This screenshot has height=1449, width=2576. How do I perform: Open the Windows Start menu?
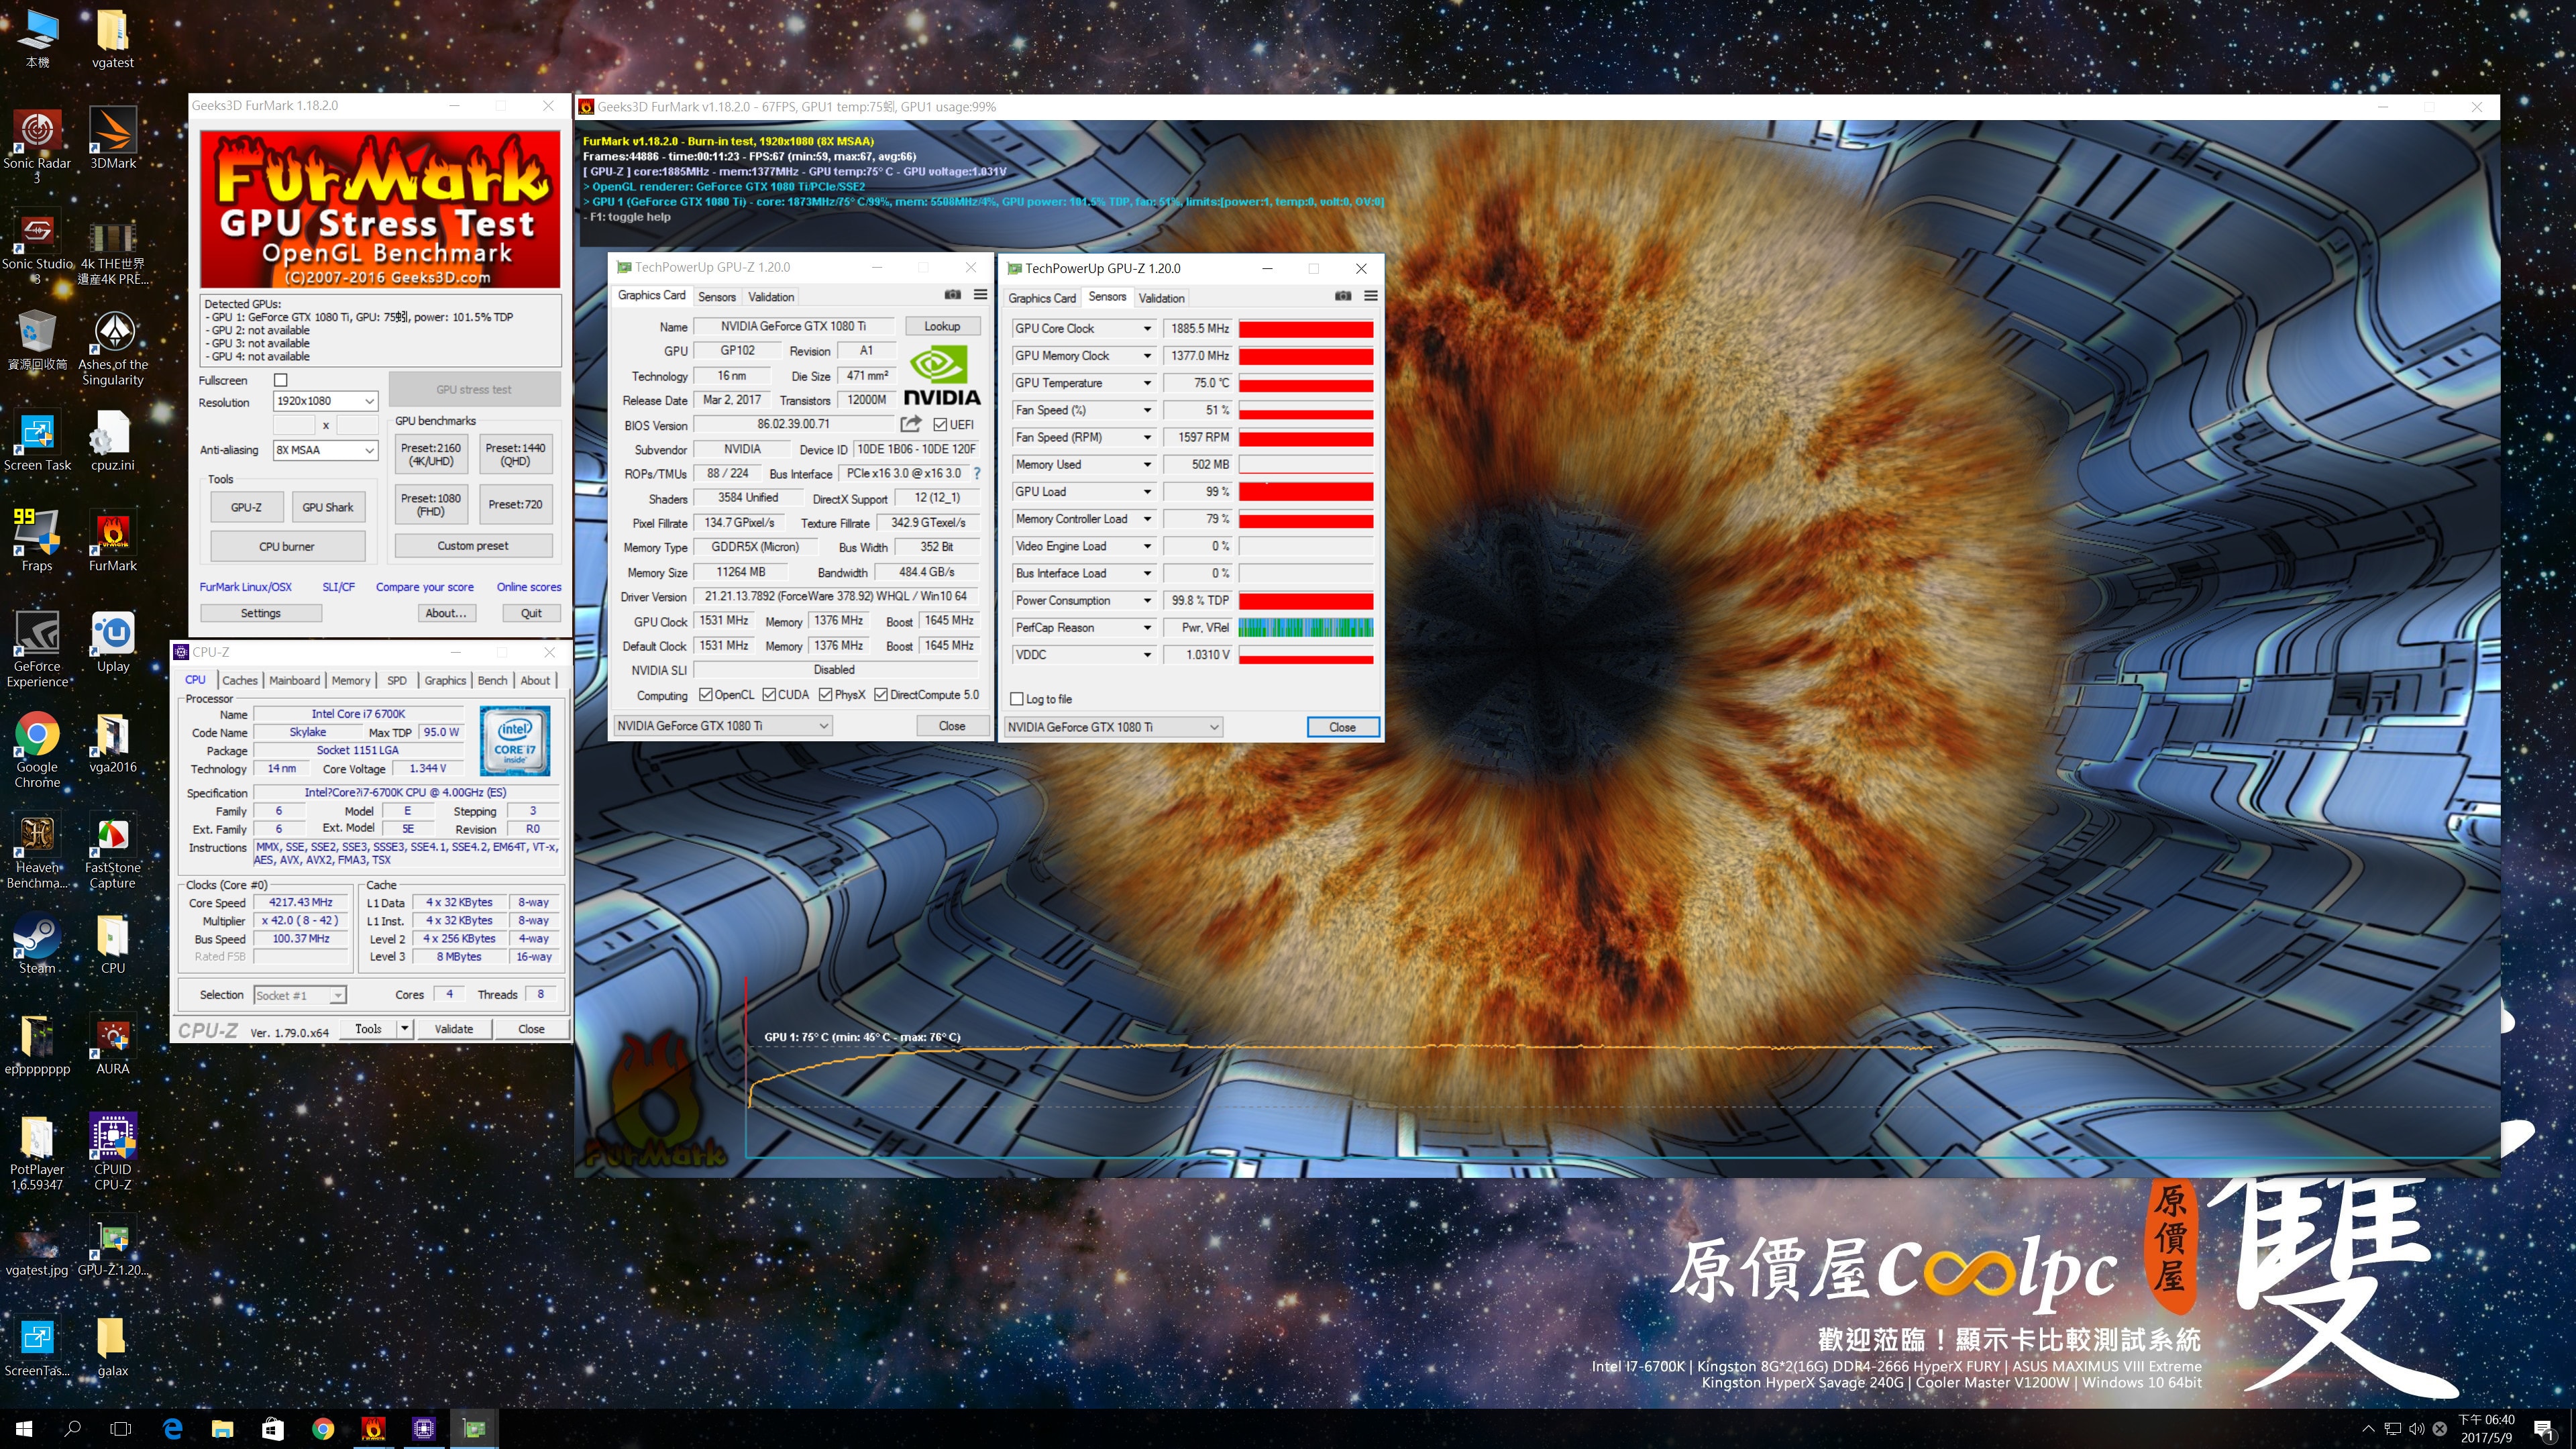tap(24, 1428)
